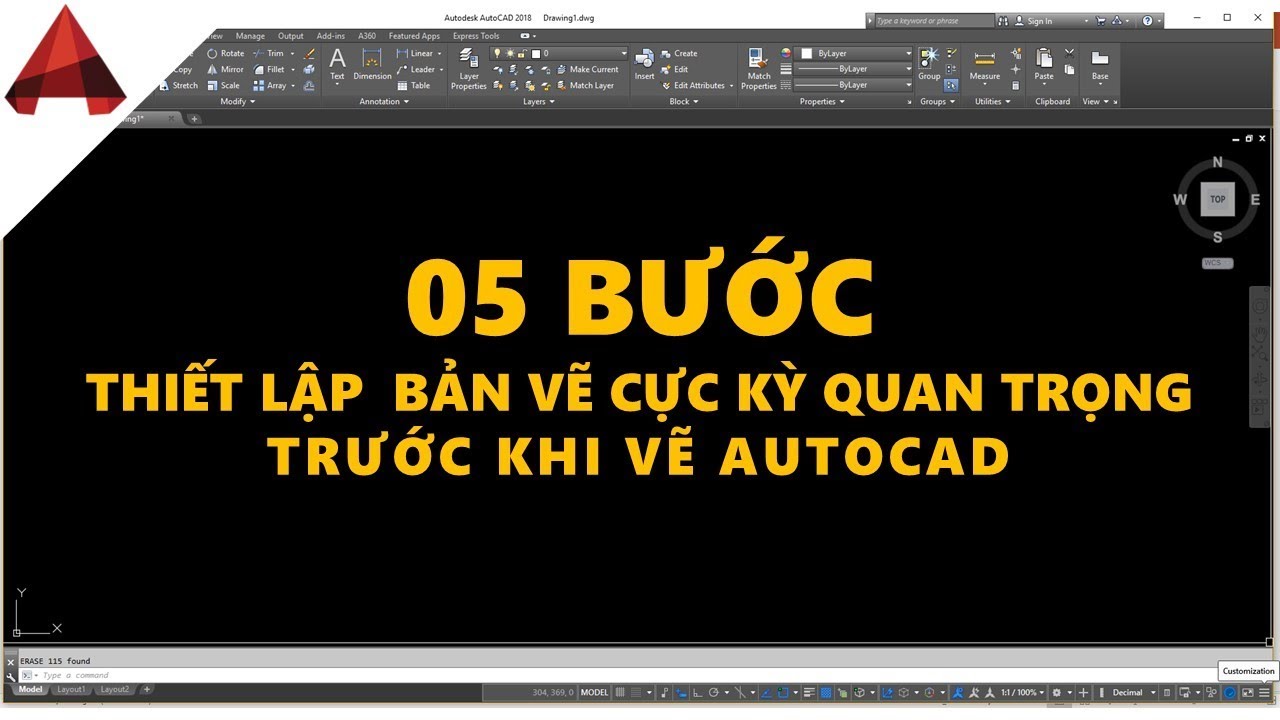The image size is (1280, 720).
Task: Expand the Block panel
Action: (x=684, y=101)
